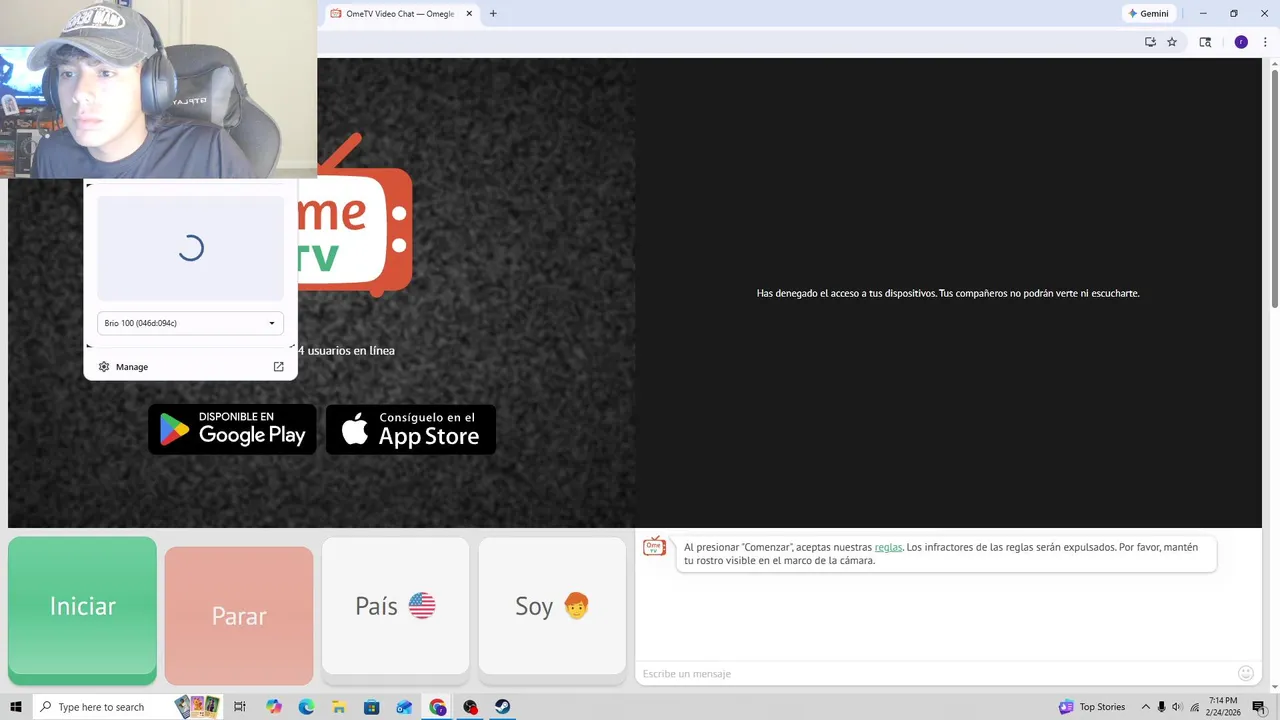
Task: Open the volume speaker tray icon
Action: click(x=1177, y=707)
